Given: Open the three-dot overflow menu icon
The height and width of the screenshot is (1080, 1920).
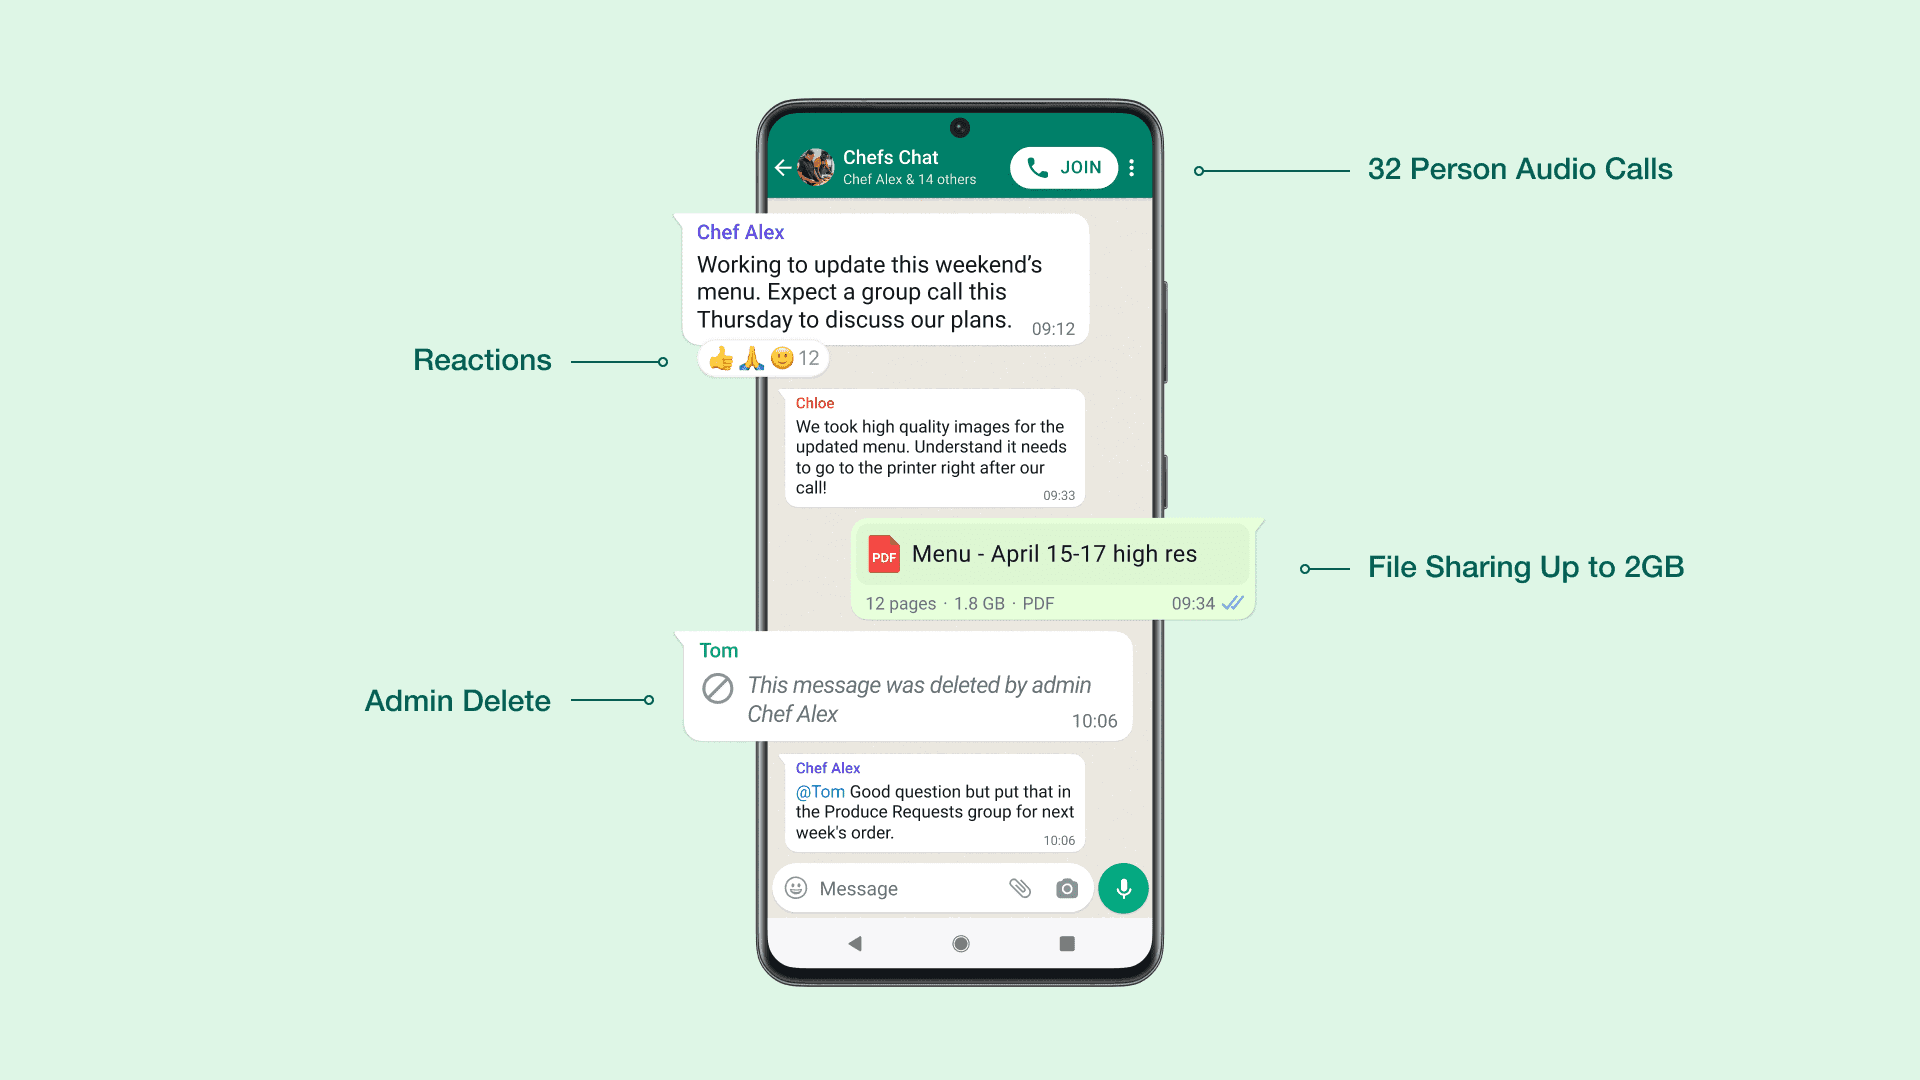Looking at the screenshot, I should coord(1131,167).
